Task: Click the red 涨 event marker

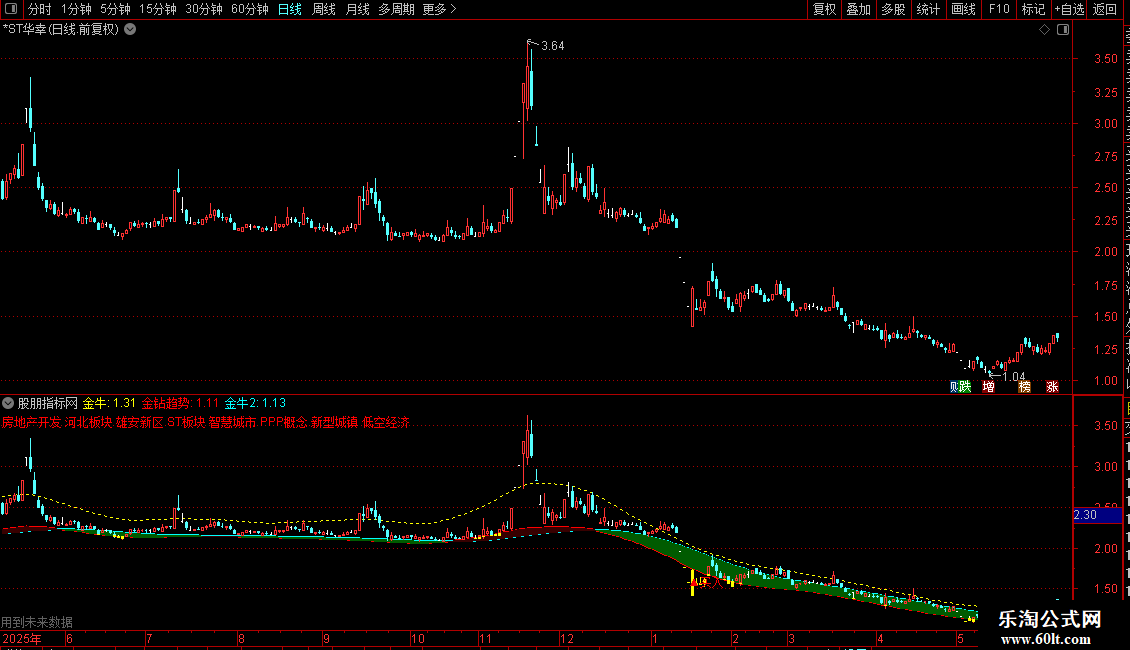Action: [x=1052, y=387]
